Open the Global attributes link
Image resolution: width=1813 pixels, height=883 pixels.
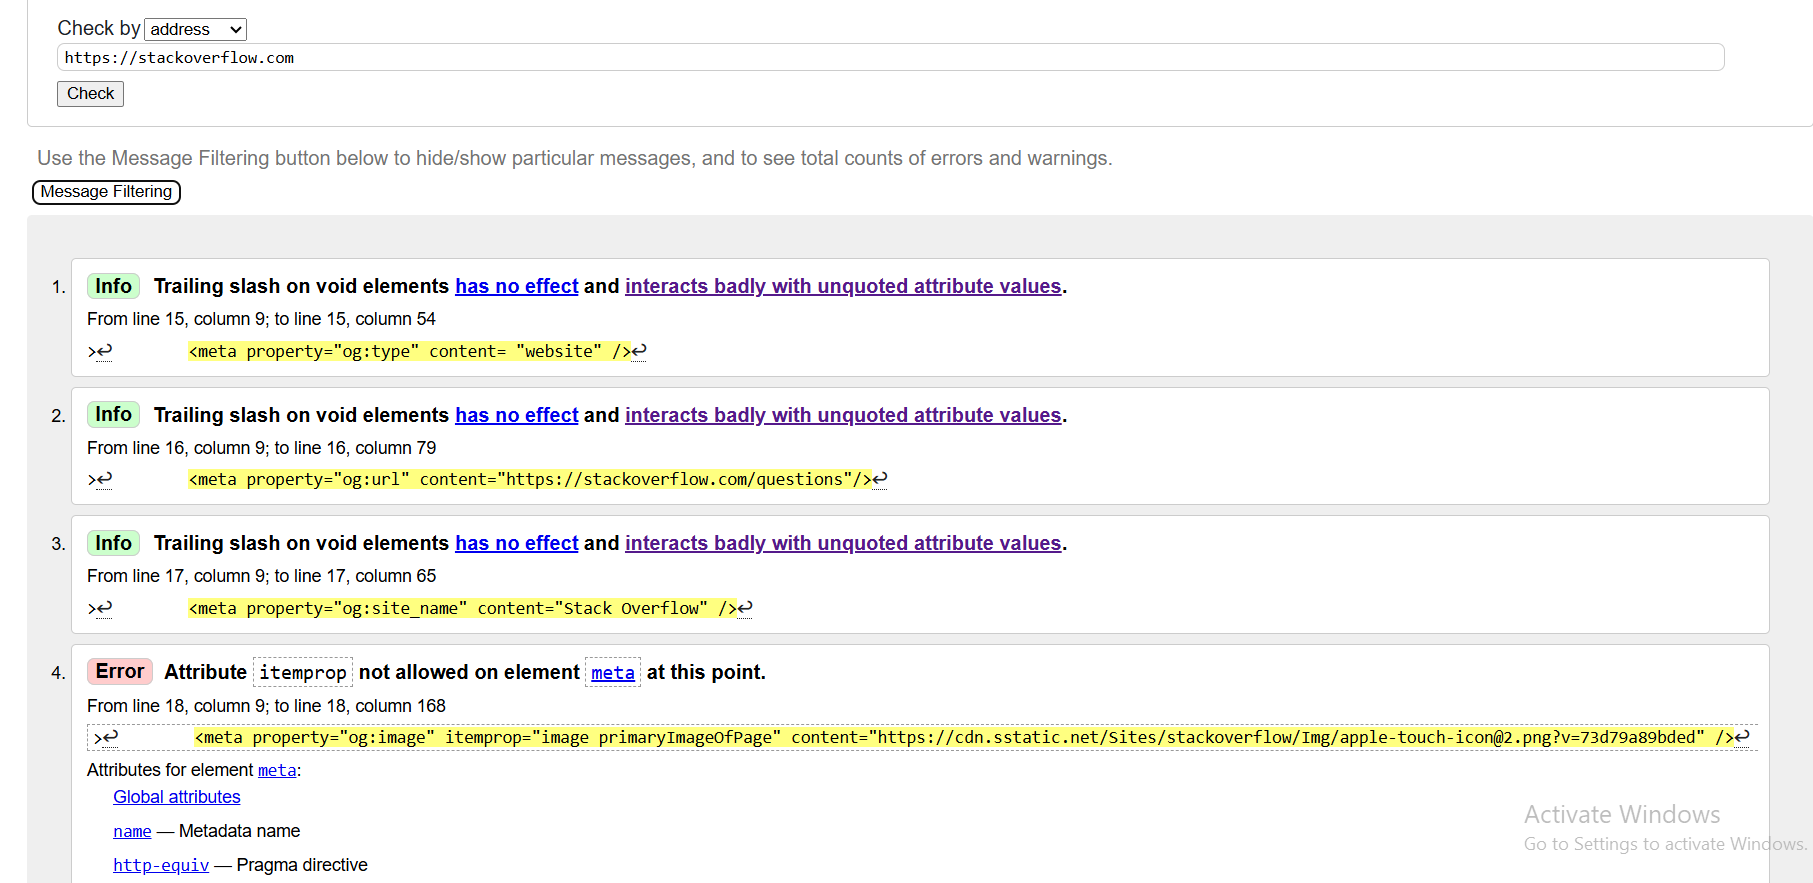tap(177, 797)
